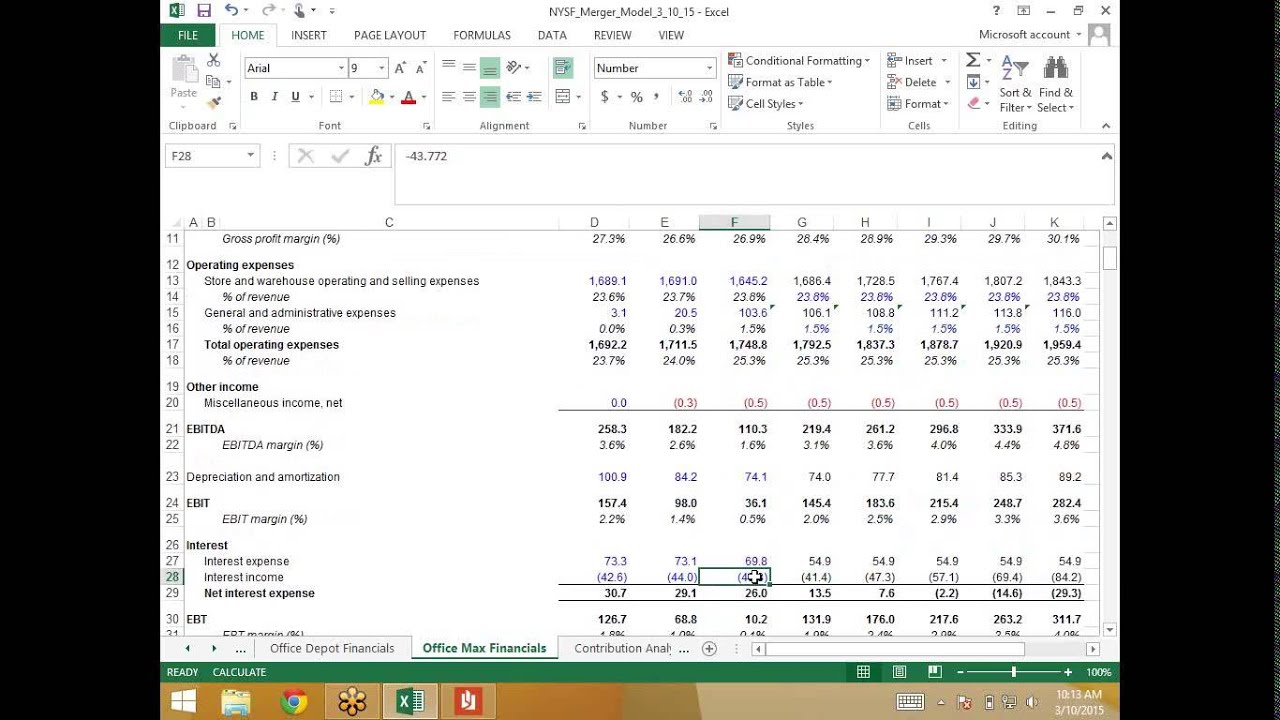Open the Office Depot Financials sheet
Viewport: 1280px width, 720px height.
click(x=332, y=648)
